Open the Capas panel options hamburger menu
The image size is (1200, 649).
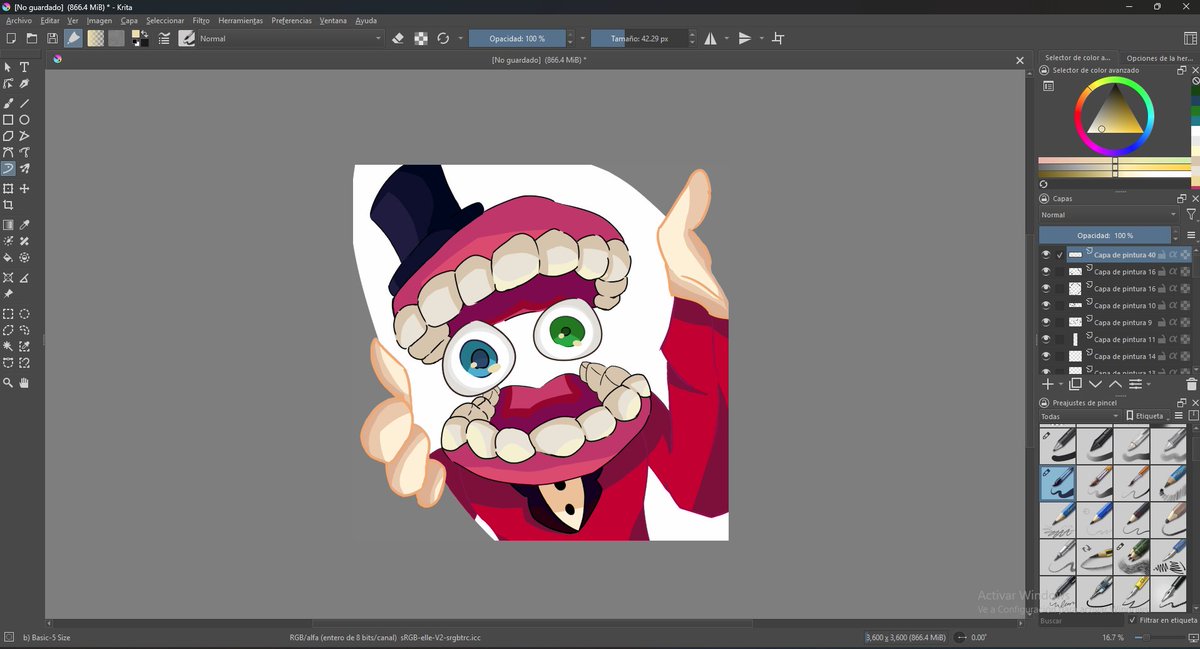pos(1191,235)
